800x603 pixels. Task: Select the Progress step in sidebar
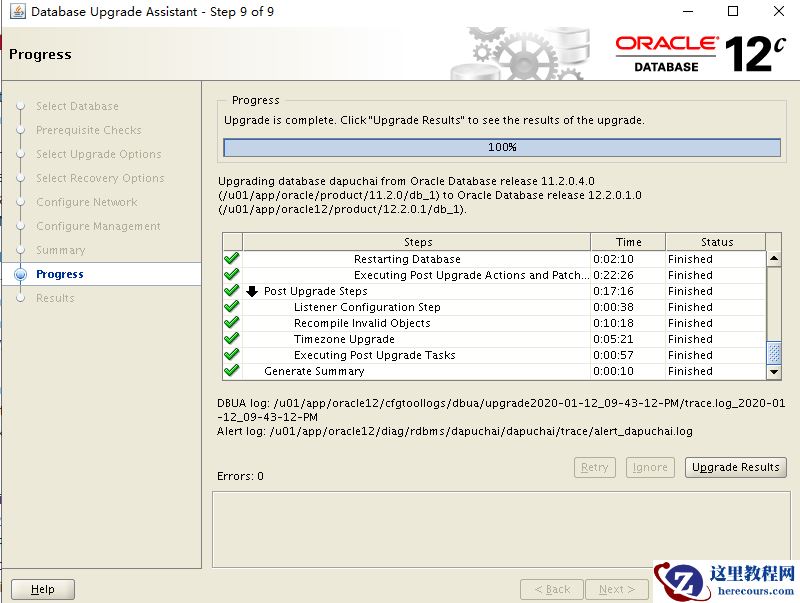[x=60, y=274]
